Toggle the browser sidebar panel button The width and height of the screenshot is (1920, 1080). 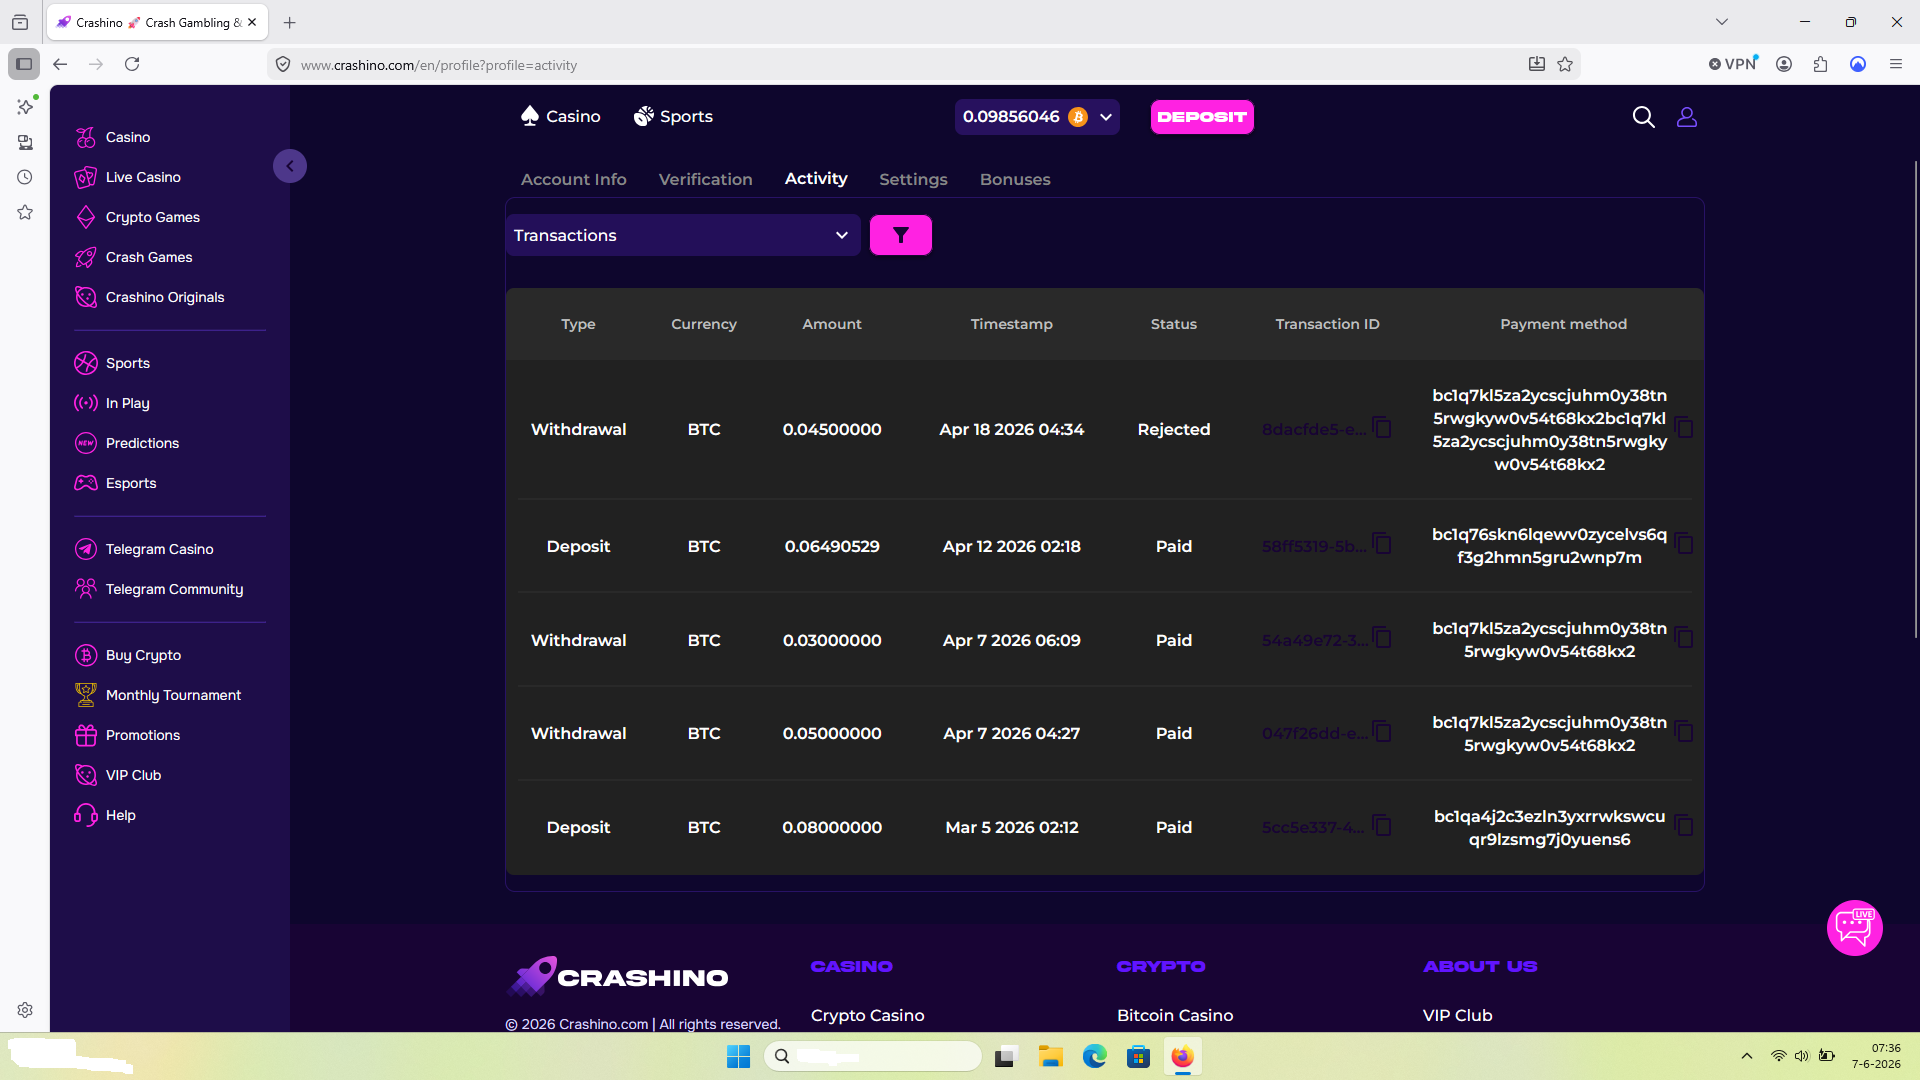coord(24,64)
